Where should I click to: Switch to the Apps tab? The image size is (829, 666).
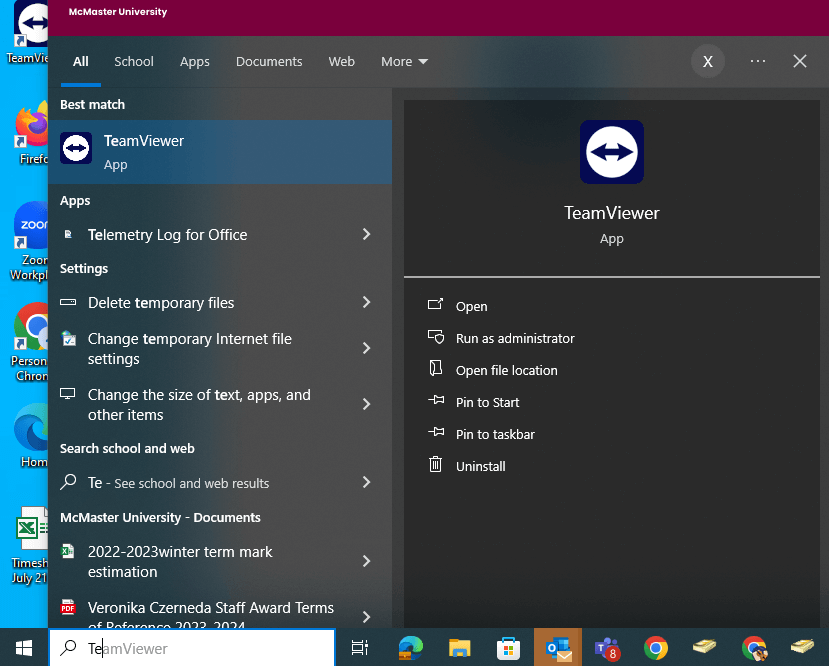click(x=195, y=62)
